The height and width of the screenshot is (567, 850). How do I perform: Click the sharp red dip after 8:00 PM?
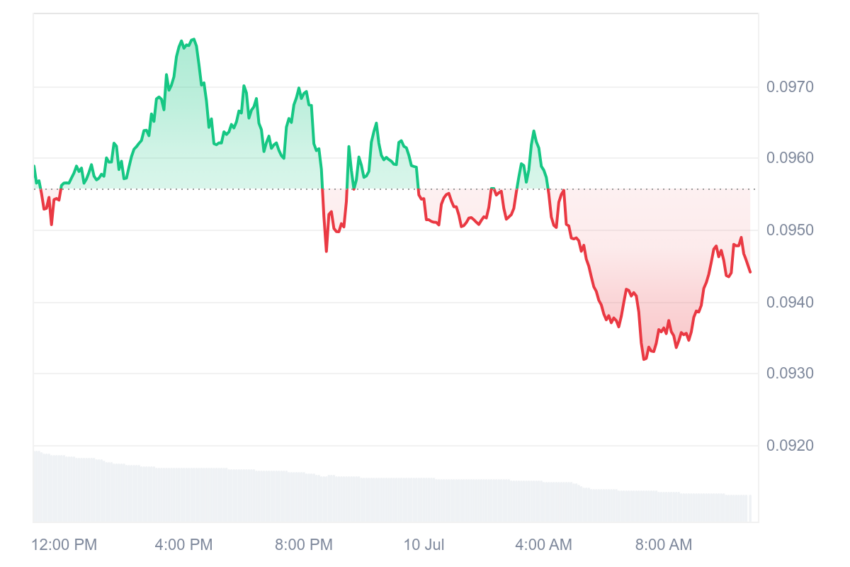(326, 251)
